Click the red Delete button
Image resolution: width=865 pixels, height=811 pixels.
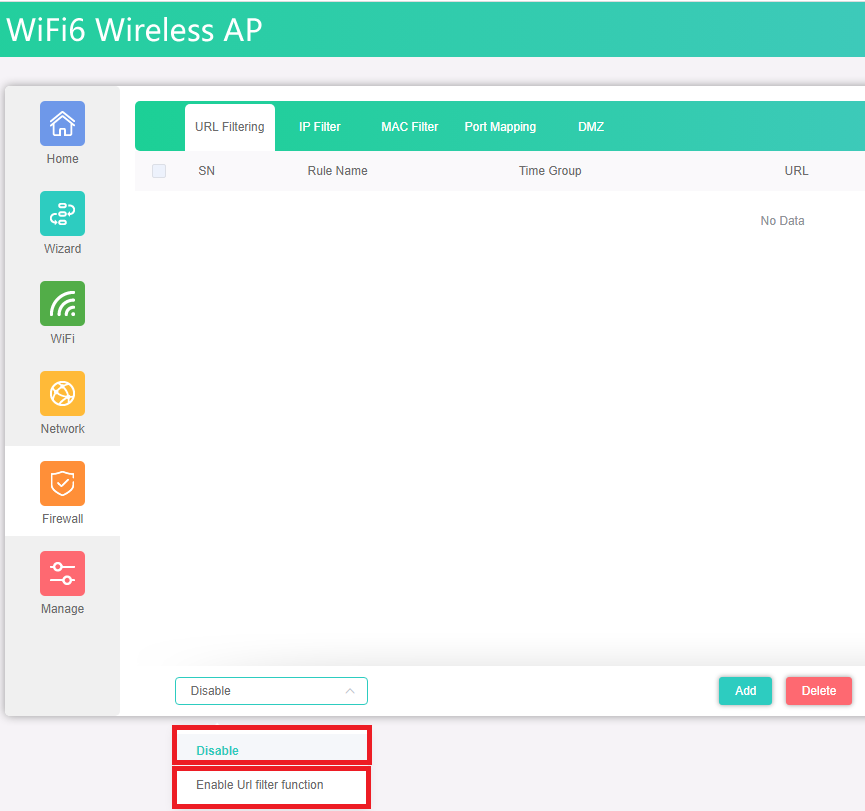(x=818, y=691)
